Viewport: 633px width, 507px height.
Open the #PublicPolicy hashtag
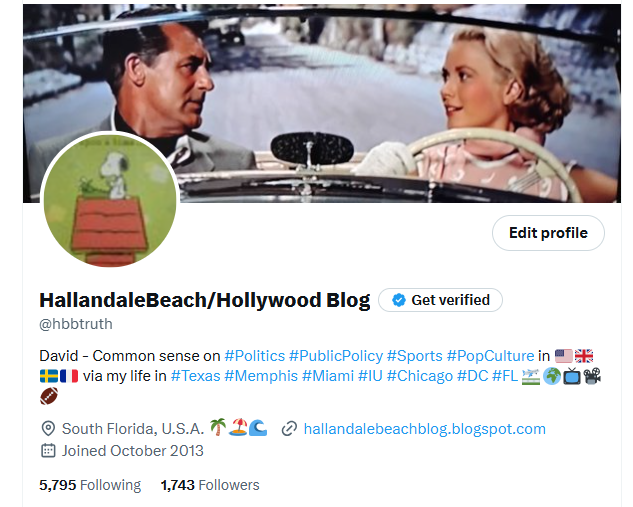pos(336,356)
